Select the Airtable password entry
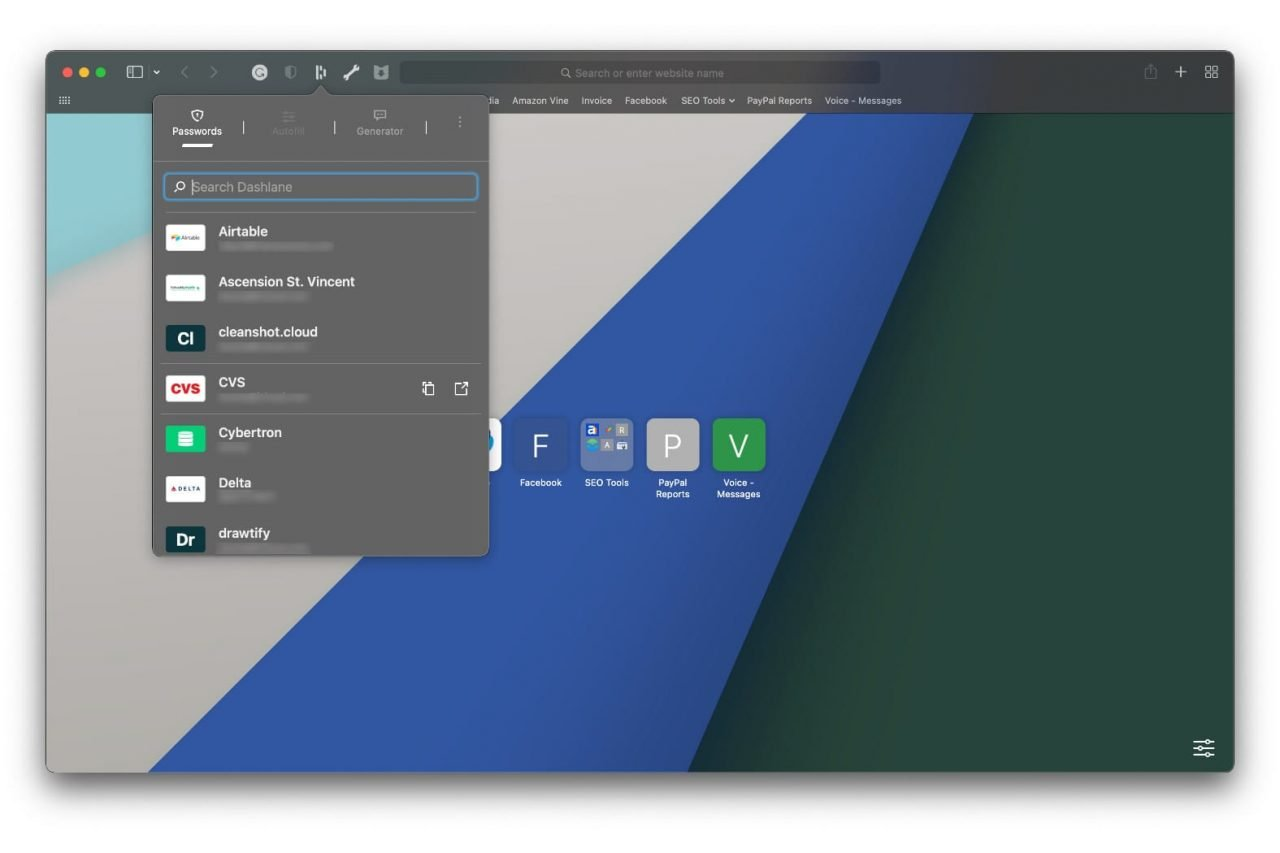This screenshot has width=1280, height=853. click(x=321, y=238)
